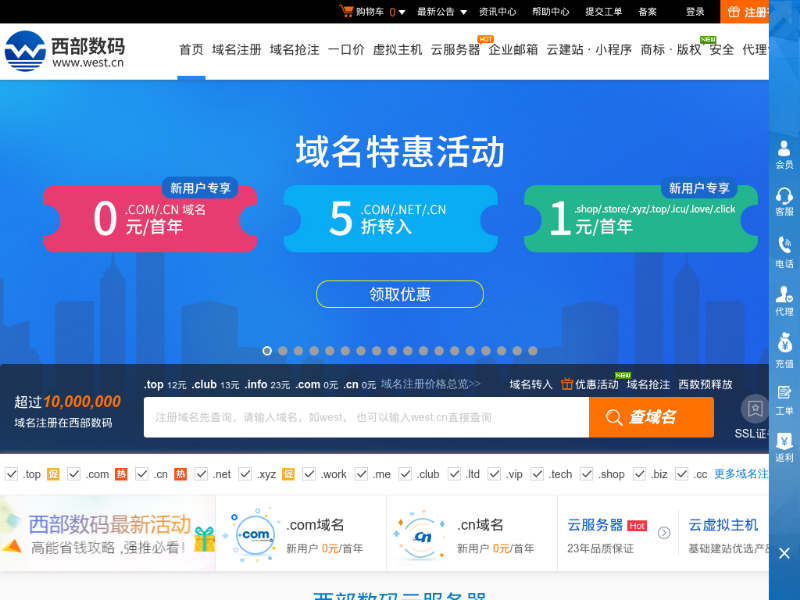Toggle the .shop domain checkbox
Screen dimensions: 800x600
[588, 474]
